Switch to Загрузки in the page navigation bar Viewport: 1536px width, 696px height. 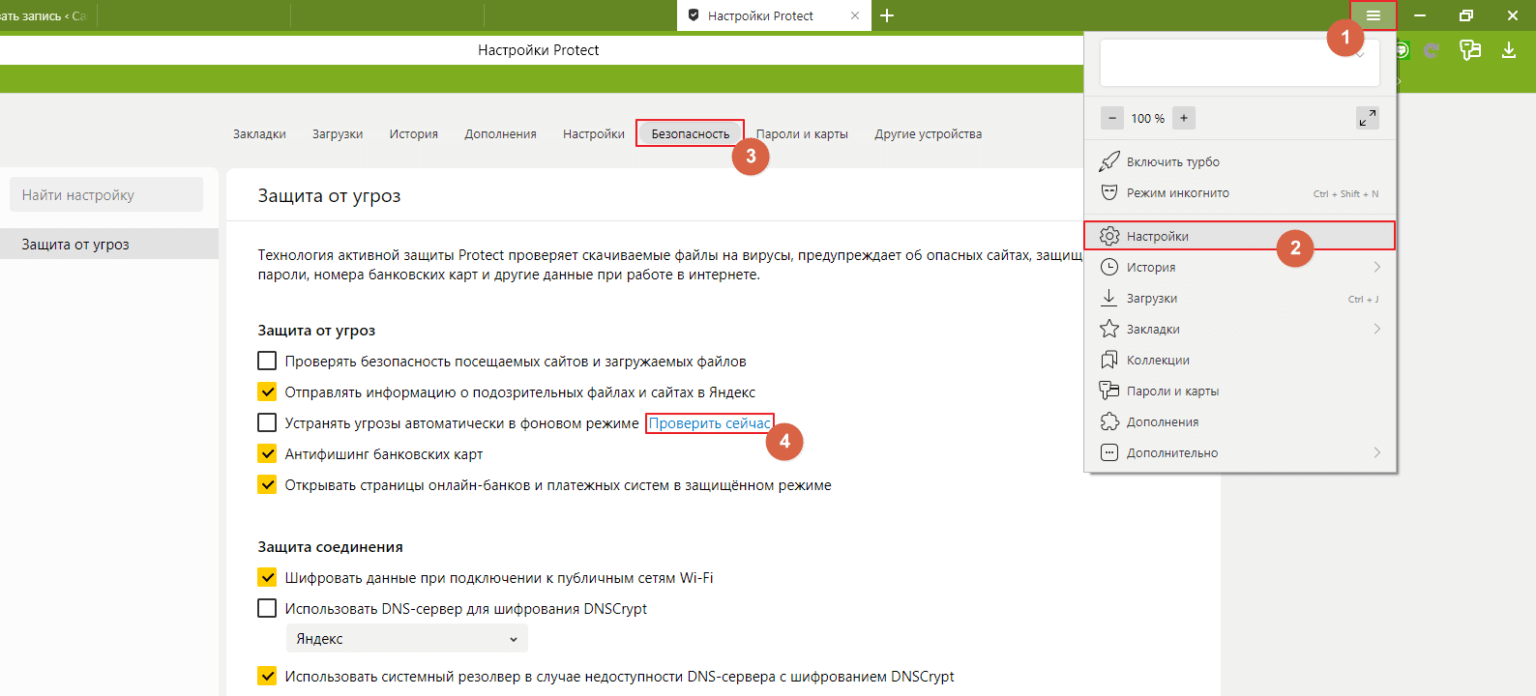[x=337, y=134]
